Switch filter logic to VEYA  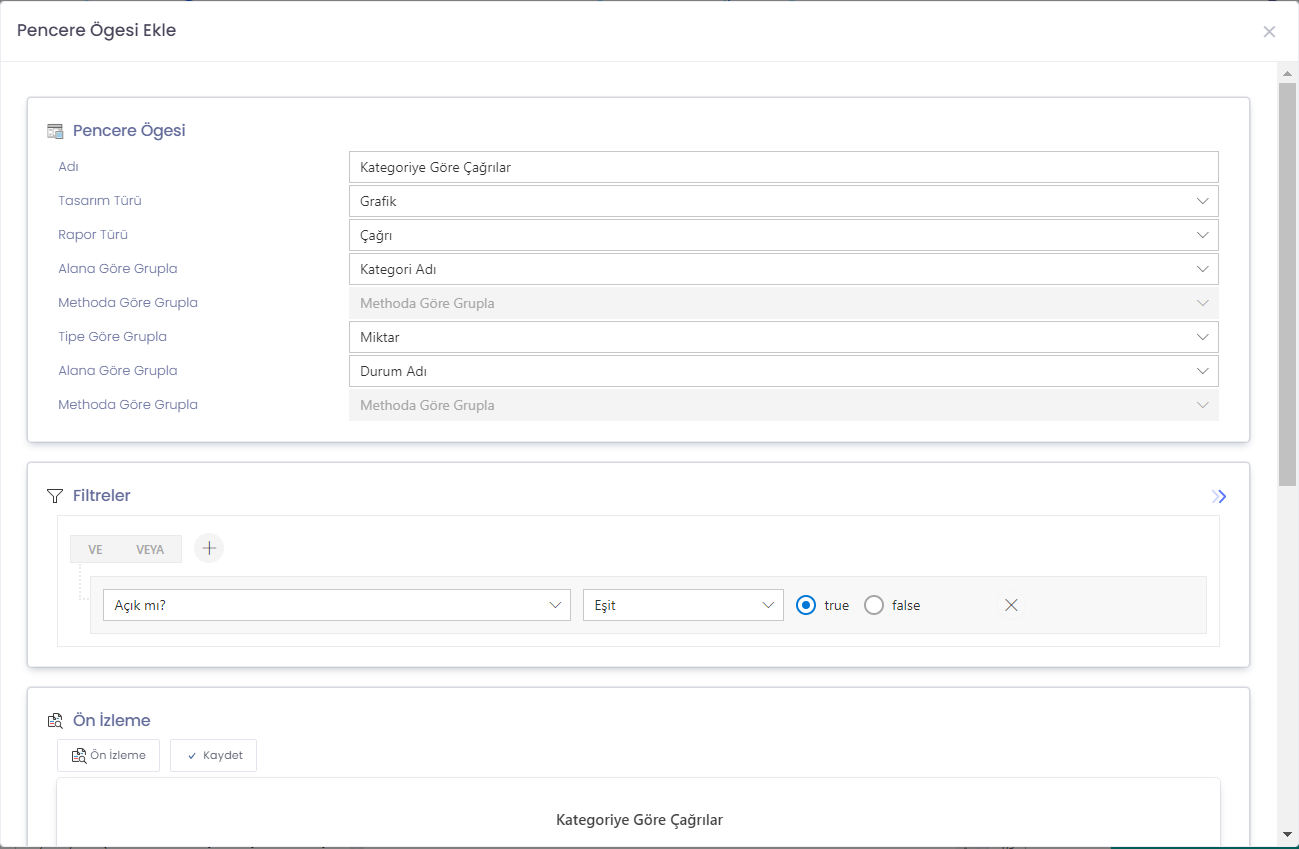[150, 549]
